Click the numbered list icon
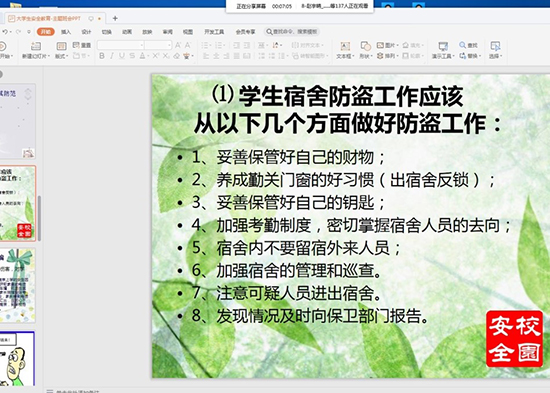Screen dimensions: 550x393 [220, 45]
